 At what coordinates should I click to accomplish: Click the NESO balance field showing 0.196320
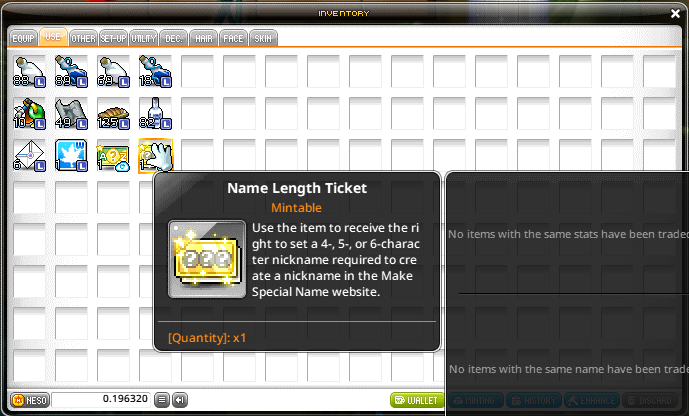(x=101, y=399)
